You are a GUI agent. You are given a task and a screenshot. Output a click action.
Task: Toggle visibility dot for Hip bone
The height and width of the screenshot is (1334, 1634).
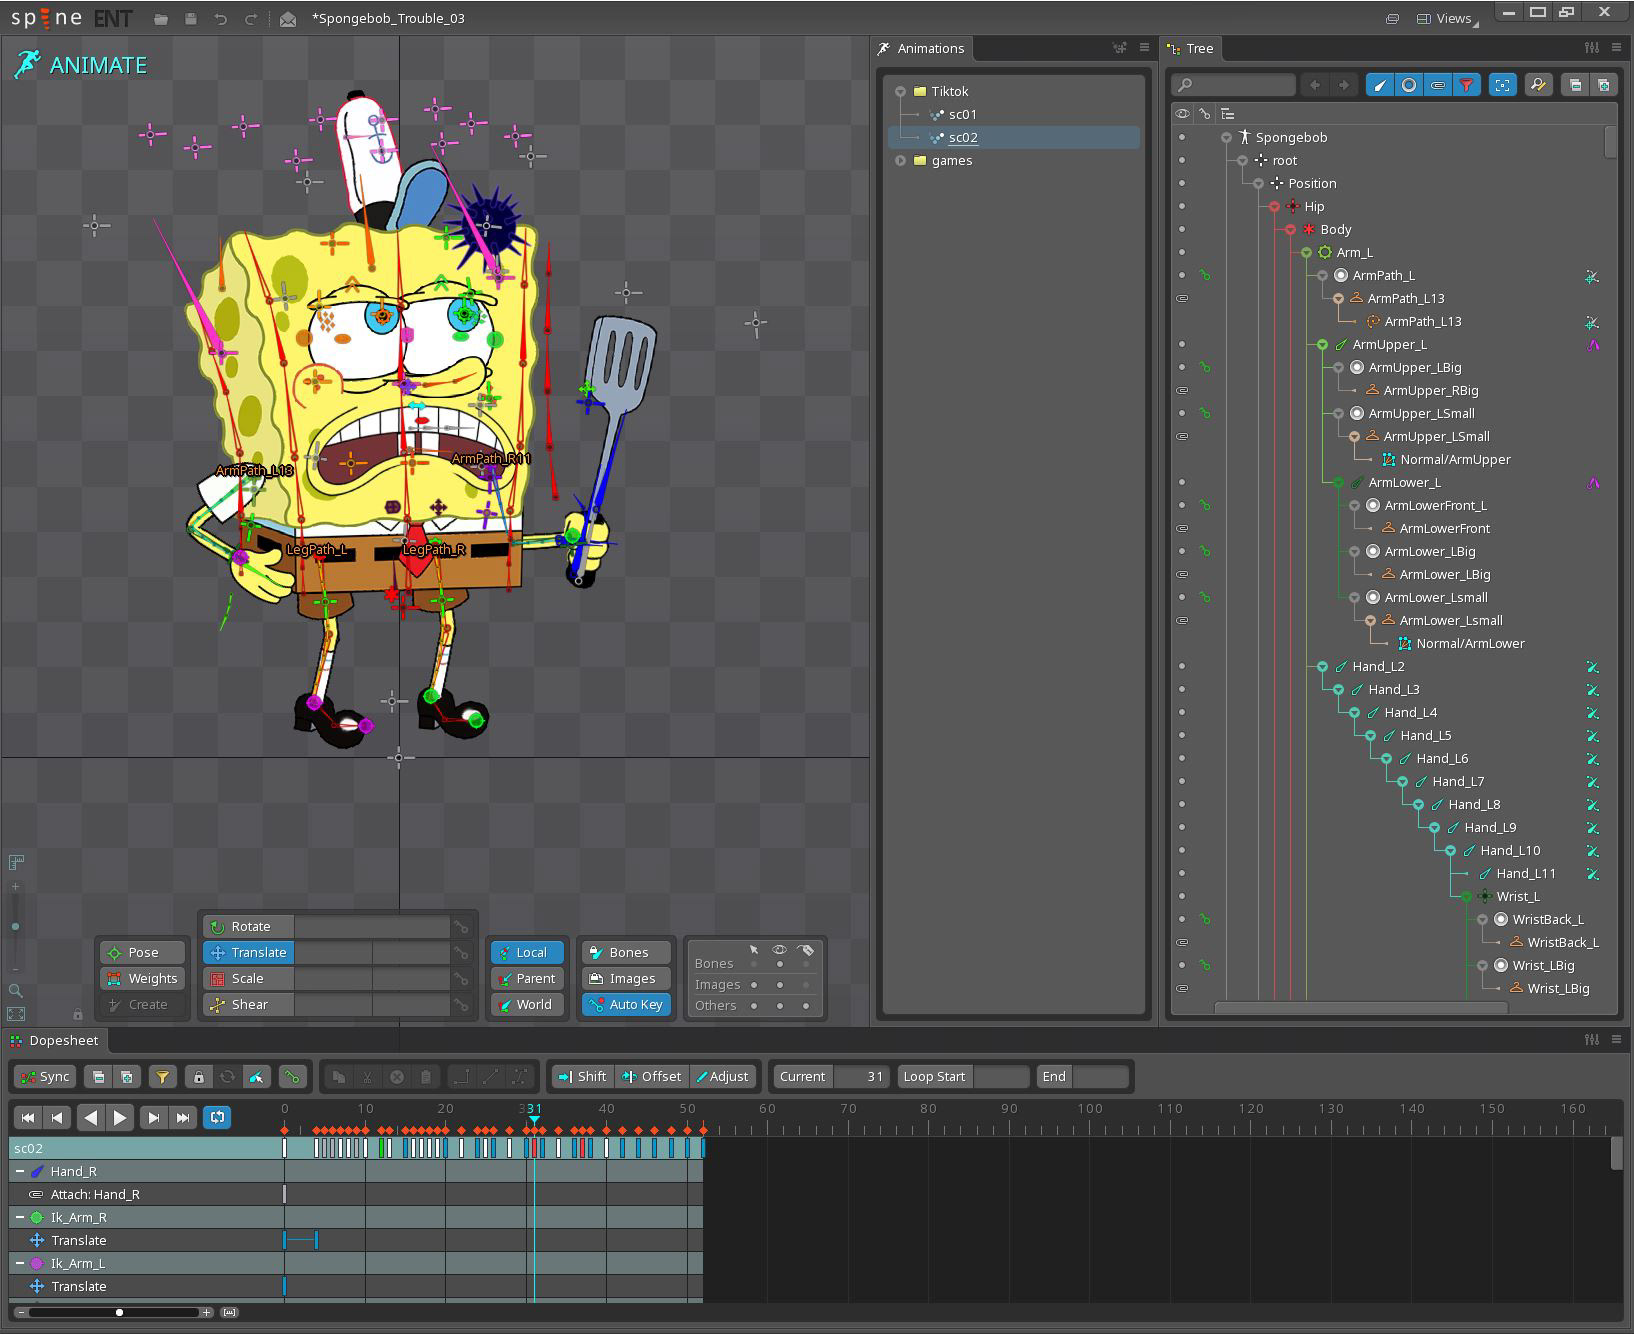click(x=1182, y=206)
